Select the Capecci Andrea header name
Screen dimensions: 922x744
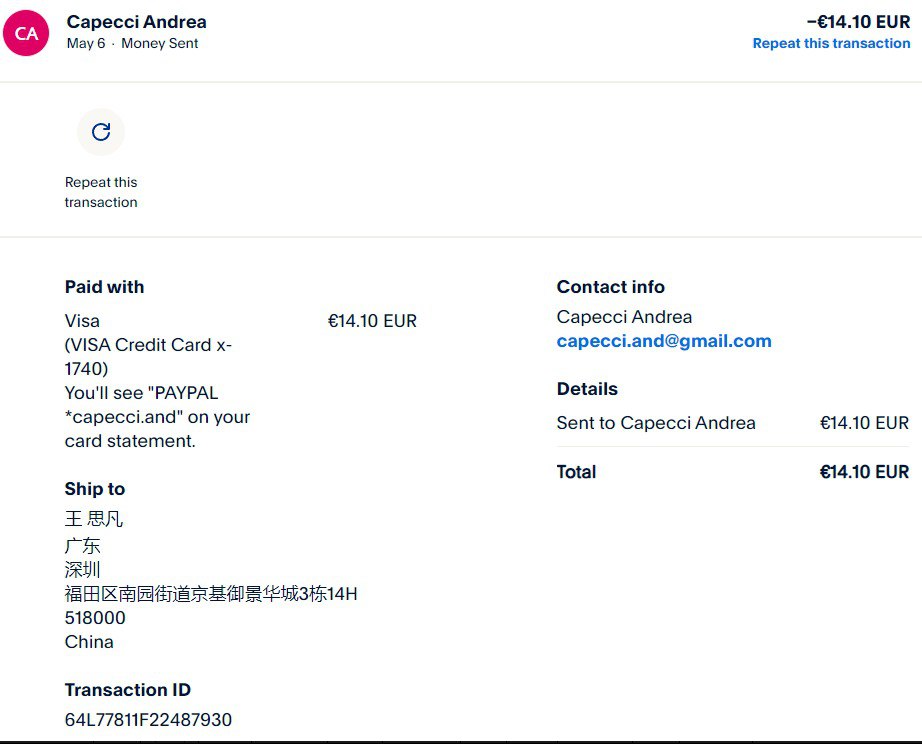click(136, 21)
